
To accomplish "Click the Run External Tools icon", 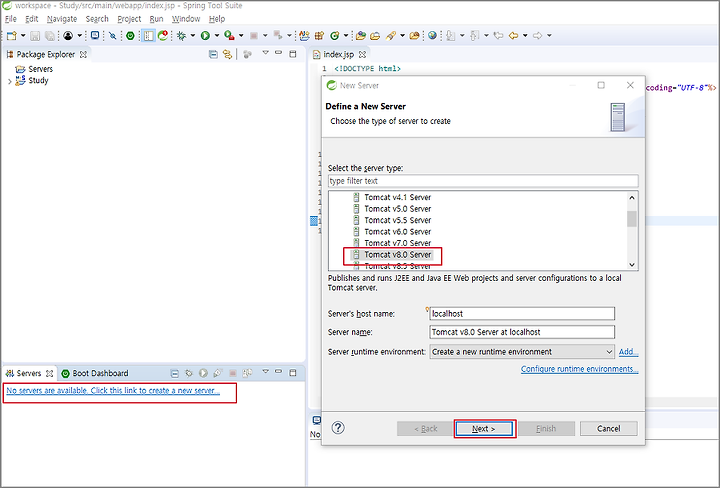I will pos(229,35).
